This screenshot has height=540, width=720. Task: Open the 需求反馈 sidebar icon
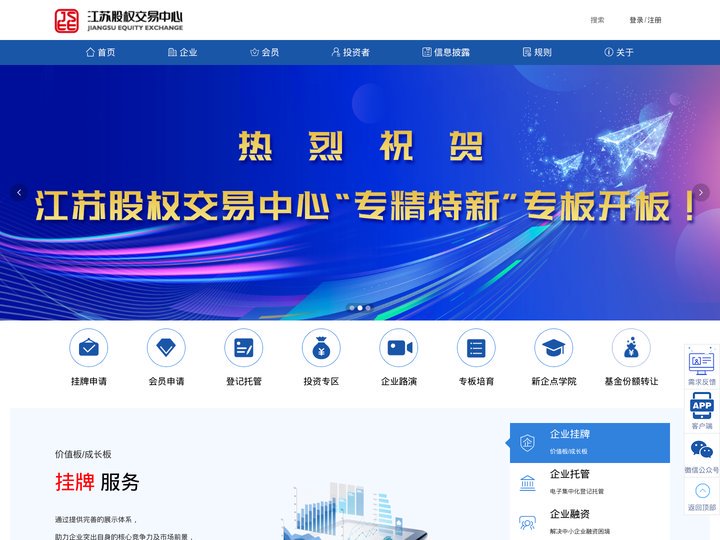[x=702, y=366]
